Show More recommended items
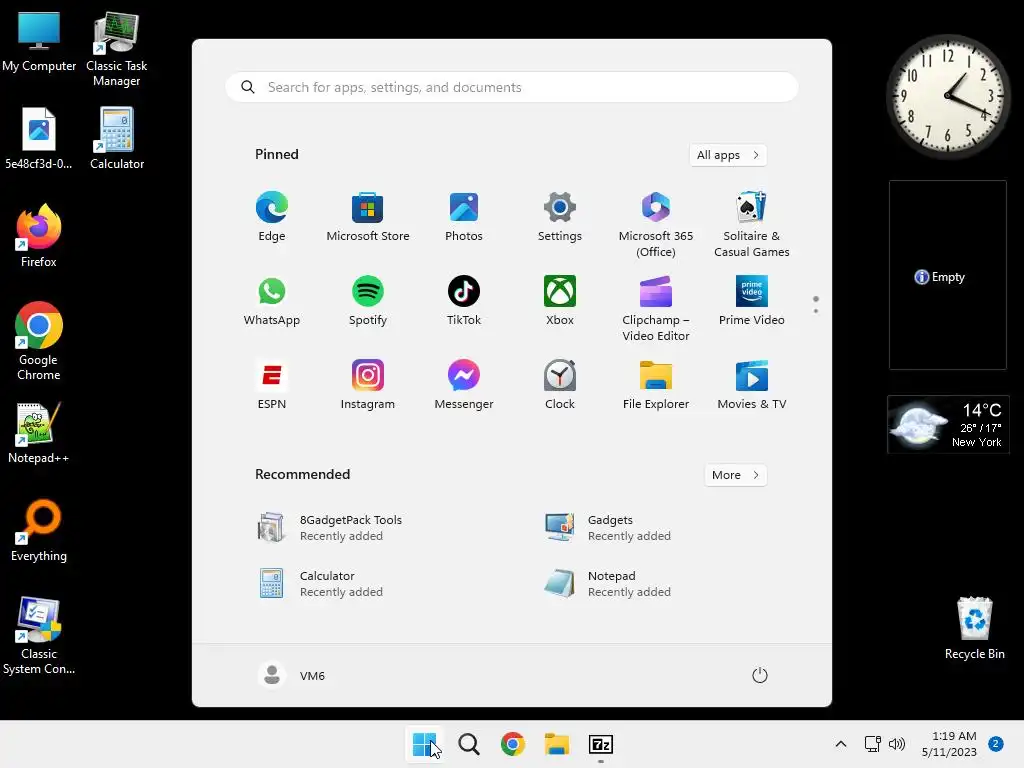Viewport: 1024px width, 768px height. tap(735, 475)
